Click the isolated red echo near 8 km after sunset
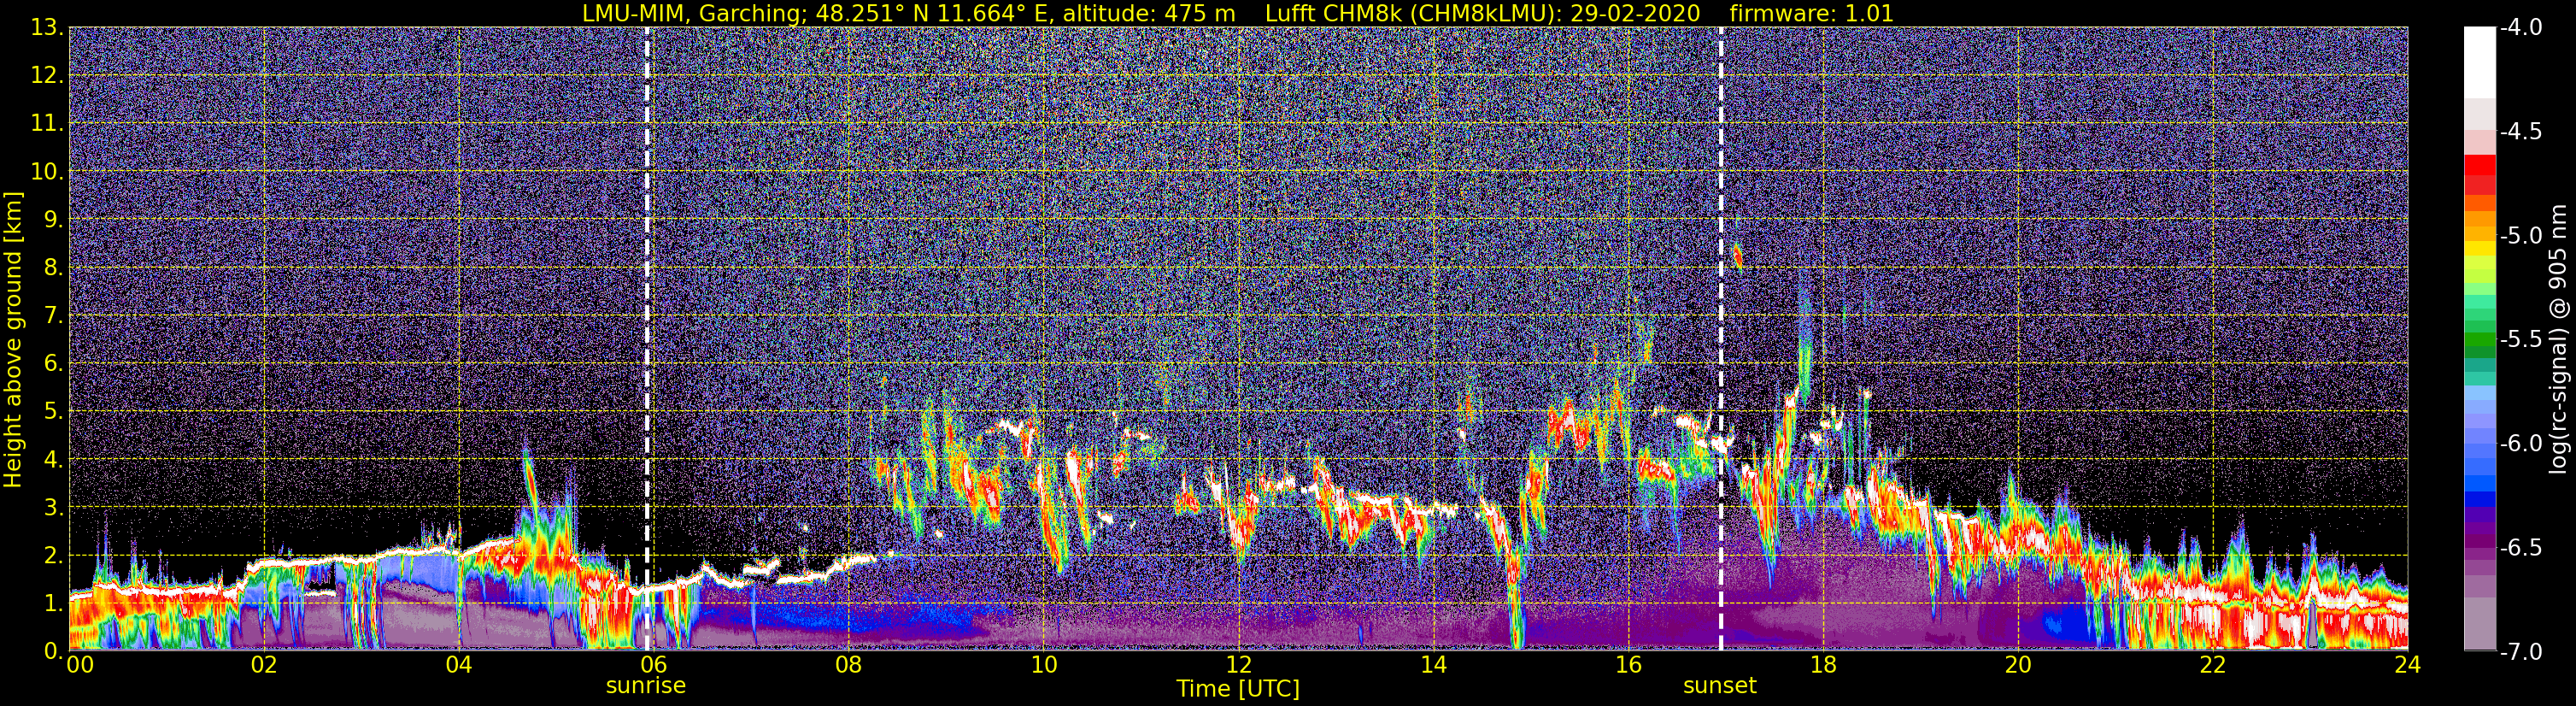The height and width of the screenshot is (706, 2576). click(x=1738, y=256)
